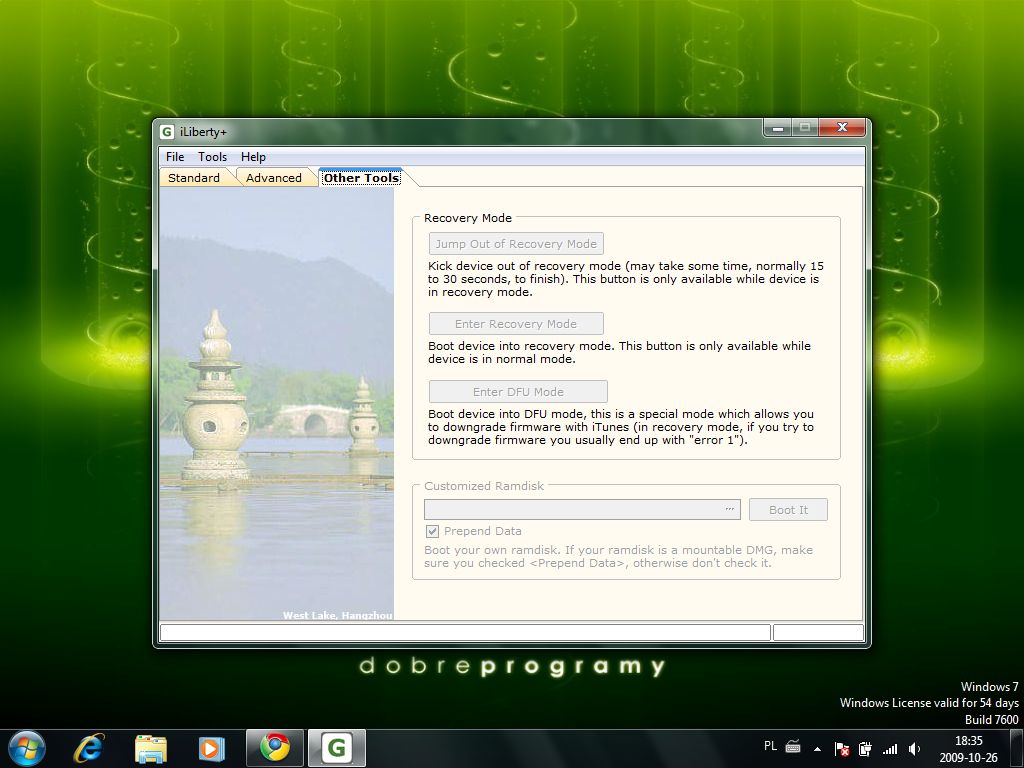
Task: Click the power plug tray icon
Action: 865,748
